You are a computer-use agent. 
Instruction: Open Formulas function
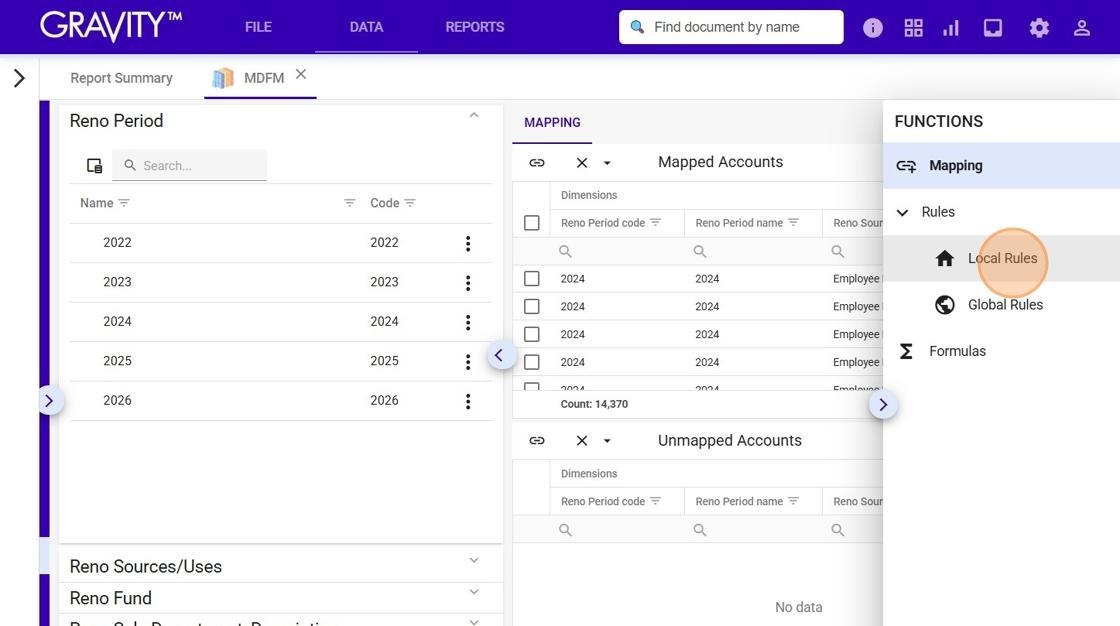pos(957,352)
